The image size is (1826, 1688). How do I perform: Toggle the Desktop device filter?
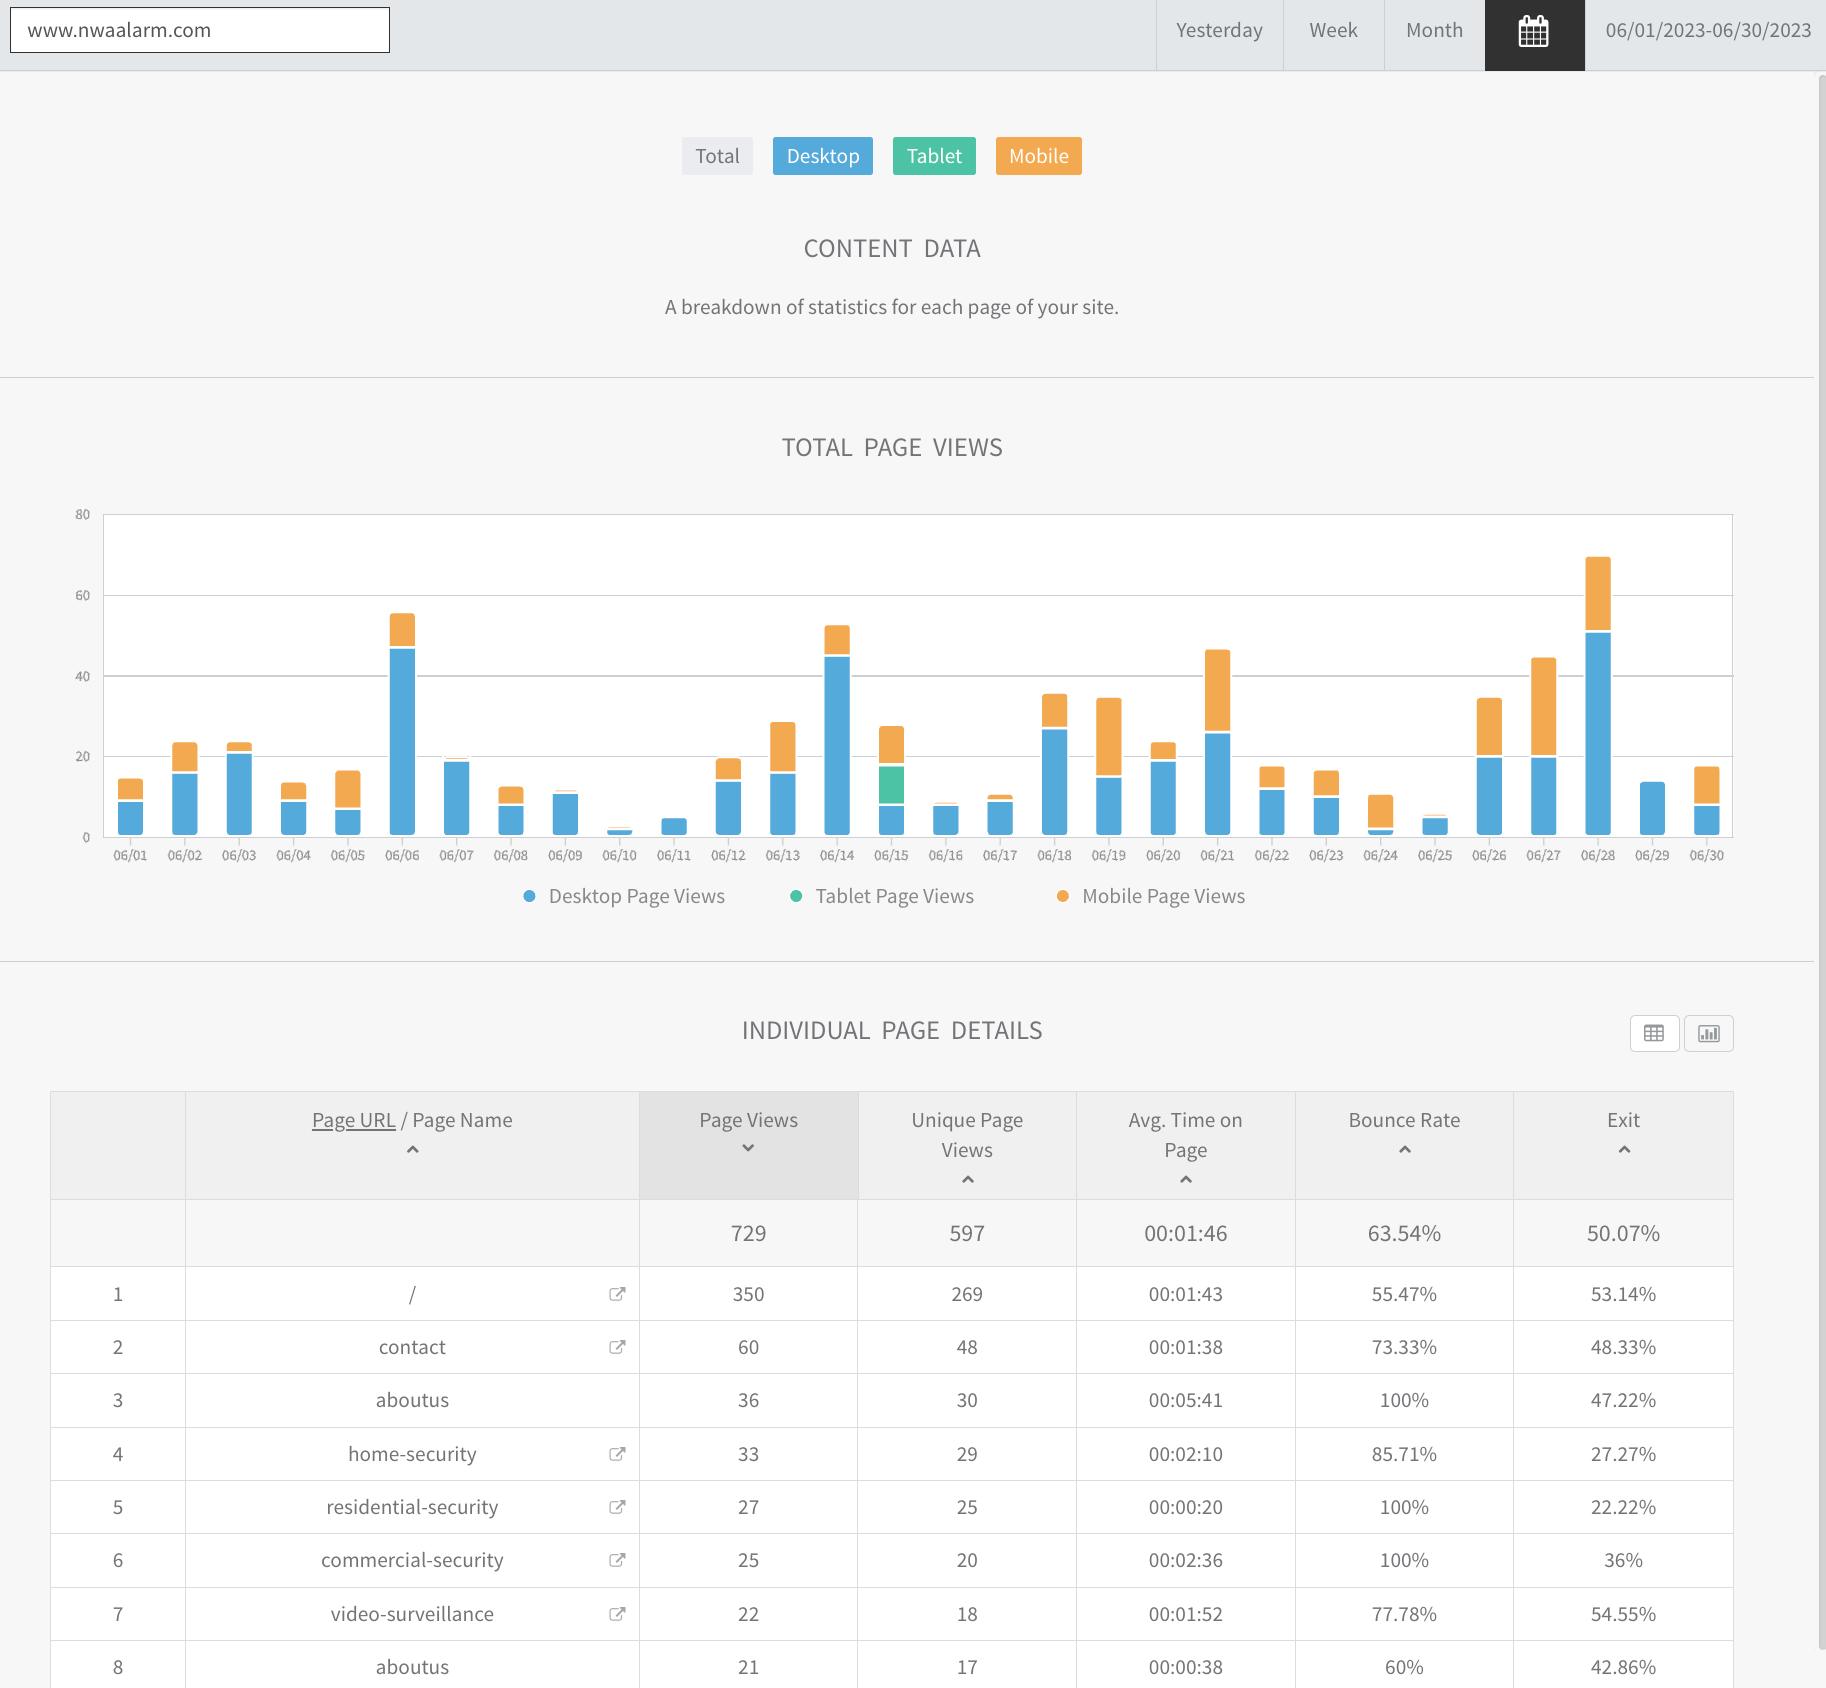[x=822, y=156]
